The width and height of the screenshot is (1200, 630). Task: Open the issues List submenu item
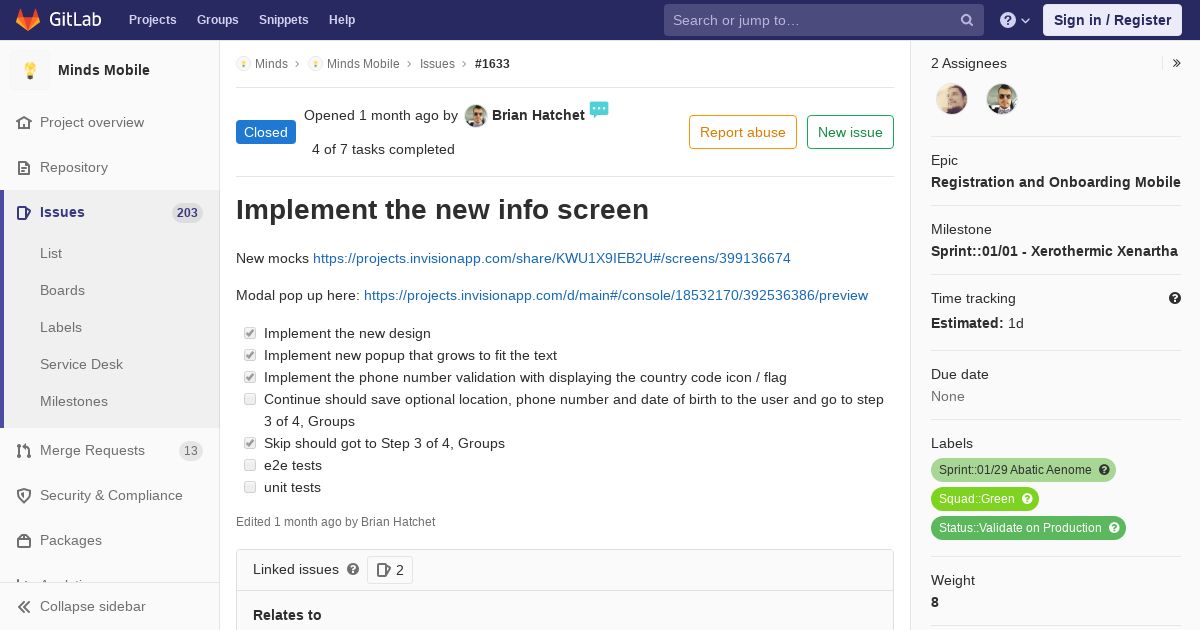tap(51, 253)
